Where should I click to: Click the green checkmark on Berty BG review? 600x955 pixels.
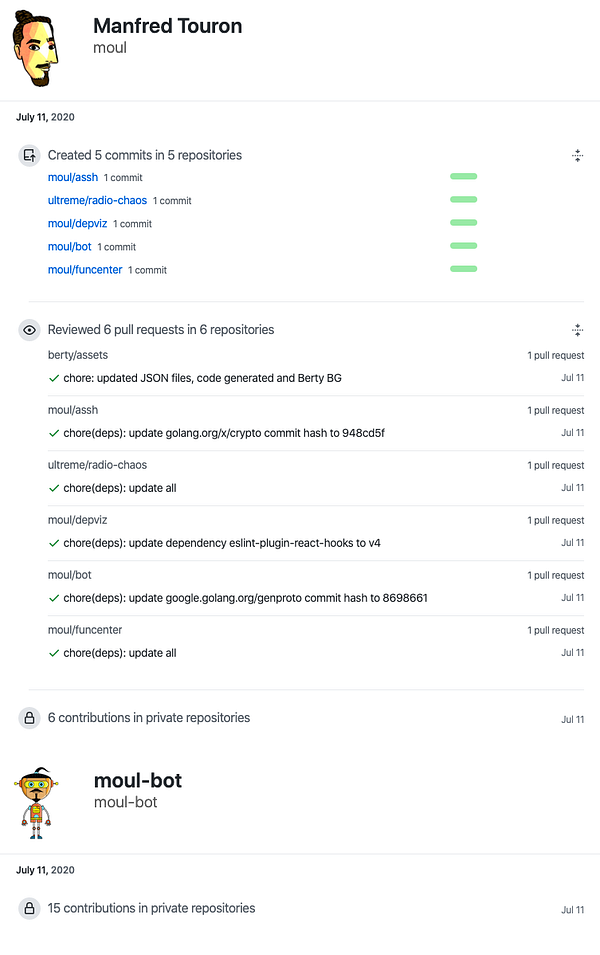click(54, 378)
